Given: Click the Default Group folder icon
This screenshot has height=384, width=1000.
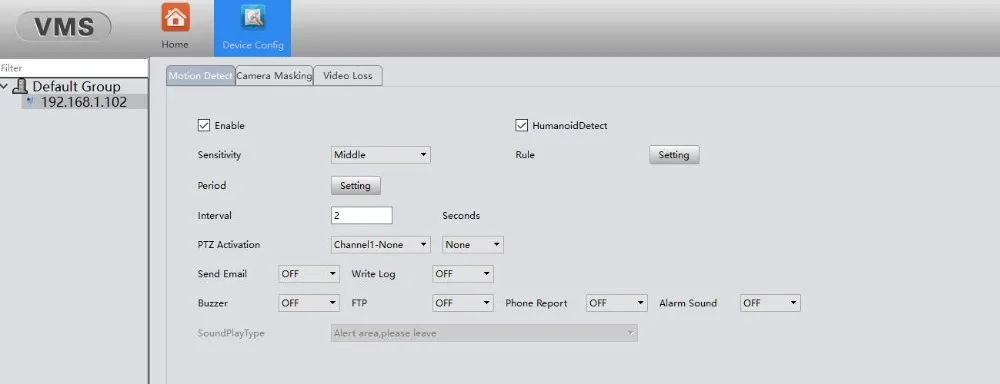Looking at the screenshot, I should tap(21, 86).
